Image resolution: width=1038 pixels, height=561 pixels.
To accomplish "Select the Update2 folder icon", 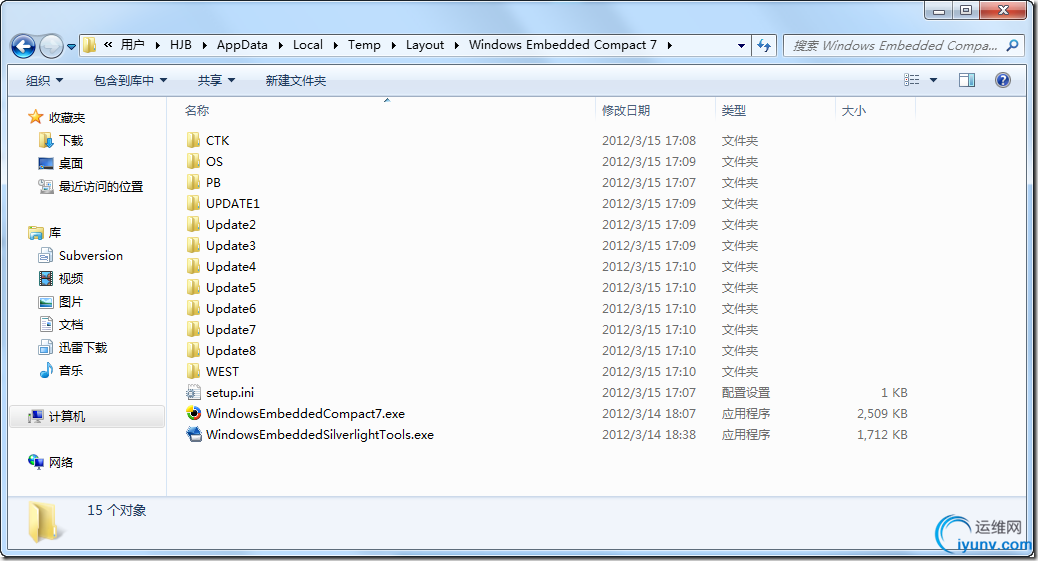I will click(x=193, y=224).
